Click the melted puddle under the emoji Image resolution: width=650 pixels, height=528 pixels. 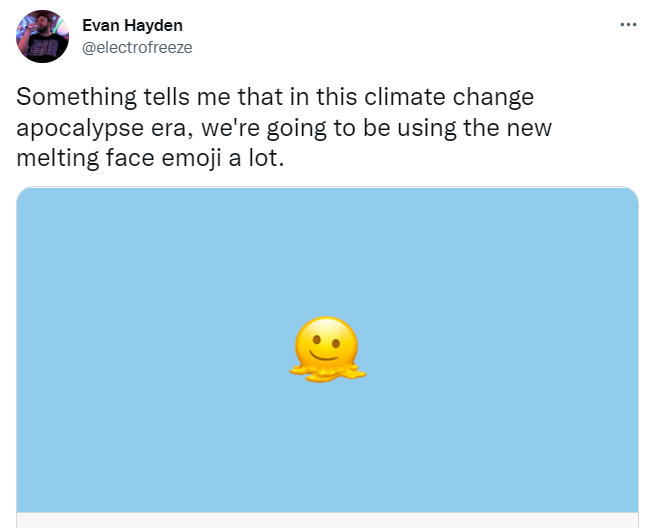[x=327, y=373]
